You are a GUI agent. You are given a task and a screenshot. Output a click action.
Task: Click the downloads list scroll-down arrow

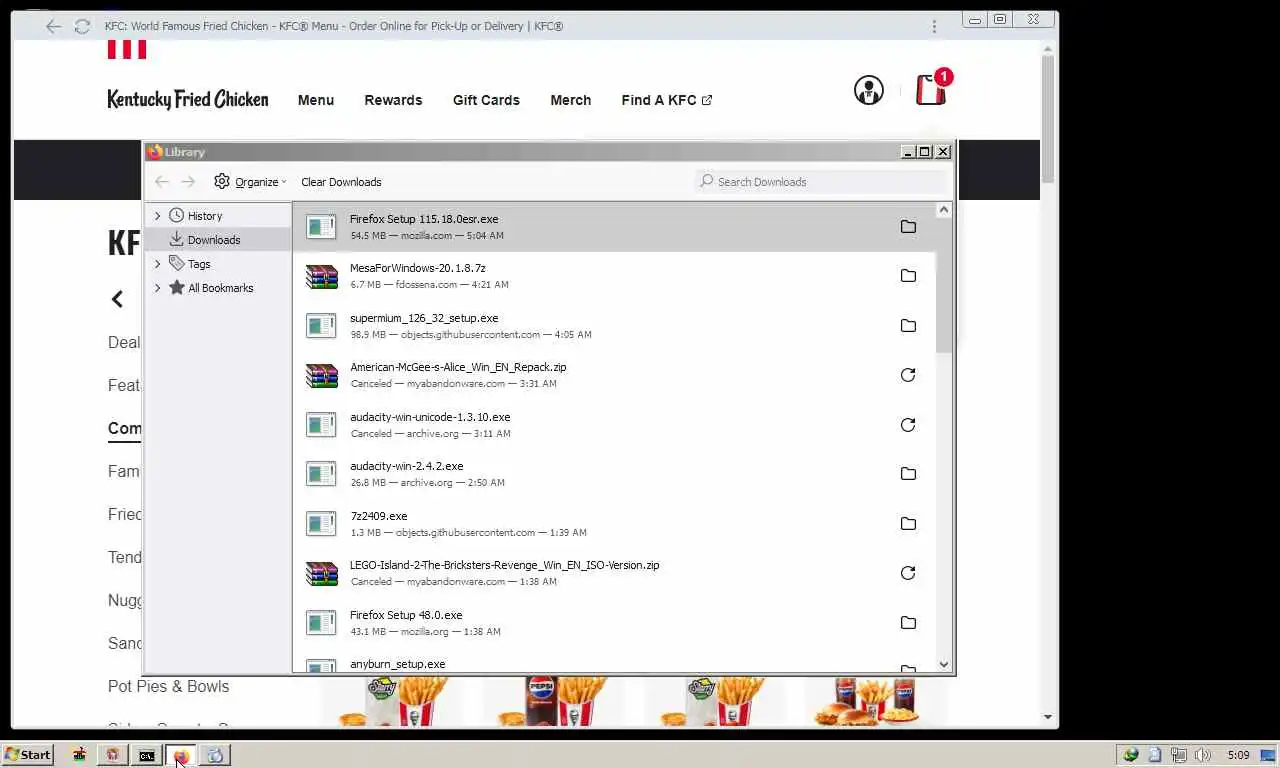pos(943,664)
